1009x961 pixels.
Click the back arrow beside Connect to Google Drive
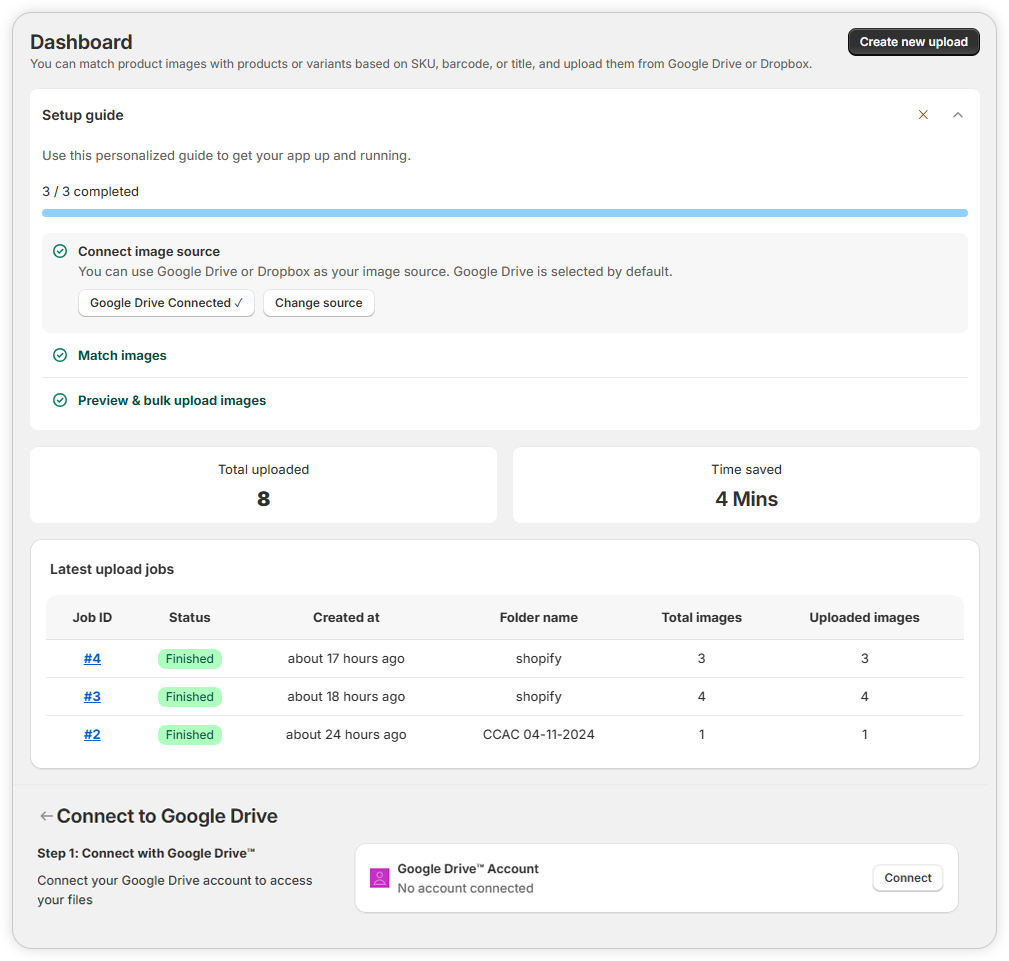pos(46,817)
